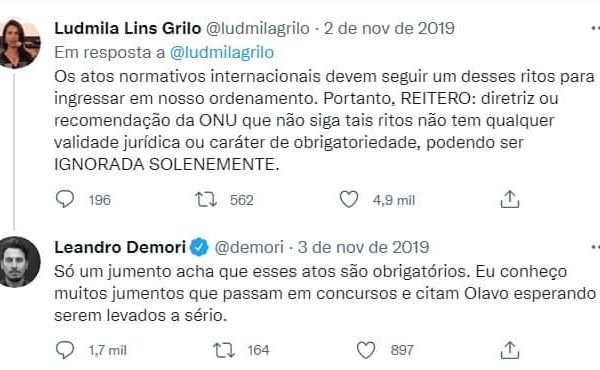Reply to Leandro Demori's tweet
Viewport: 600px width, 370px height.
[x=65, y=349]
